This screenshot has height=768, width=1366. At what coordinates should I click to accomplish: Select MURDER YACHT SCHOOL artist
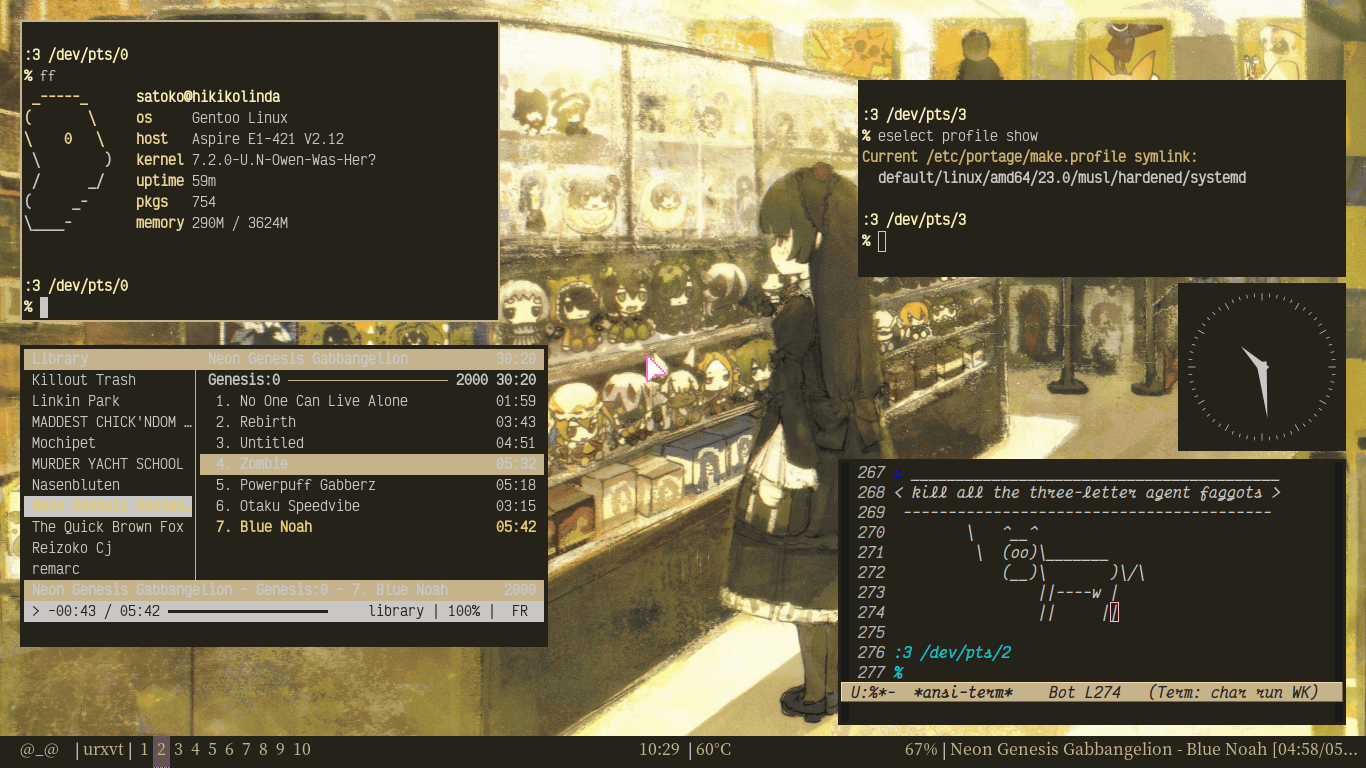coord(108,464)
